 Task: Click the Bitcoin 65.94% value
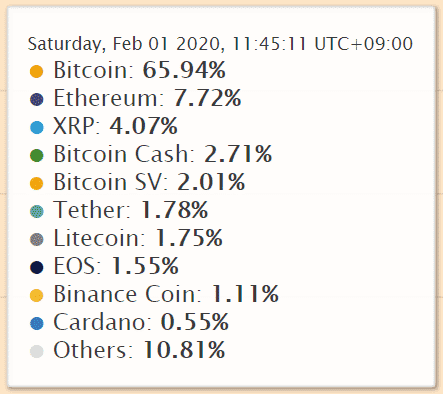tap(184, 70)
